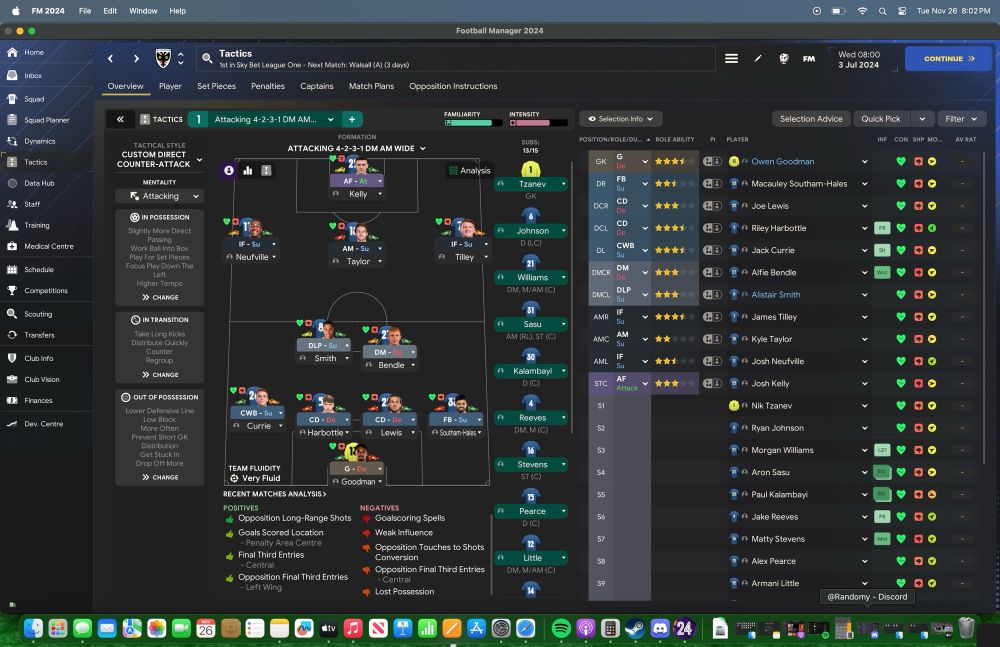1000x647 pixels.
Task: Toggle player instructions icon for Kyle Taylor
Action: click(x=712, y=339)
